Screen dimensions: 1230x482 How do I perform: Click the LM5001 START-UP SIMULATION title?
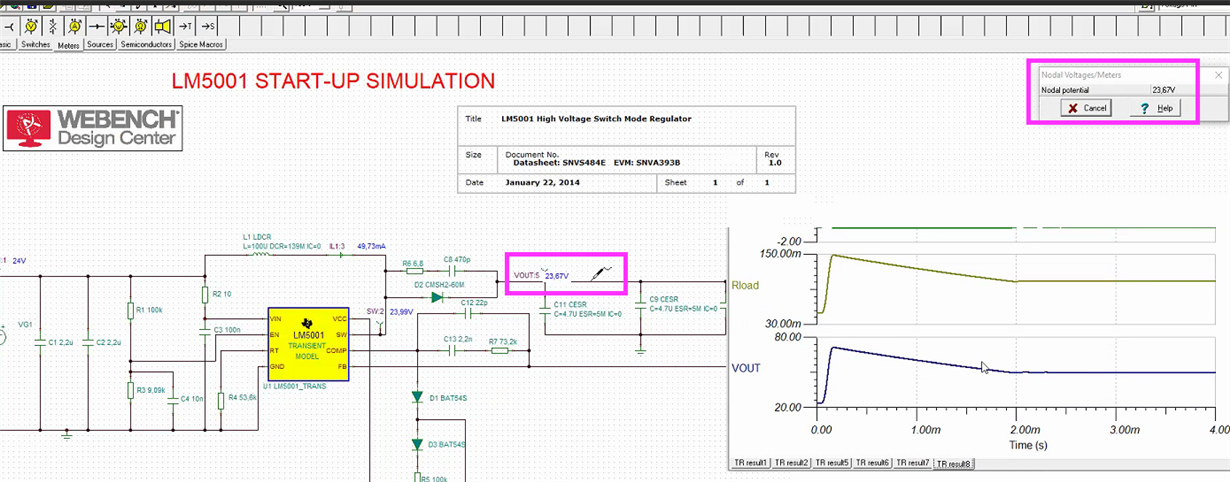333,81
